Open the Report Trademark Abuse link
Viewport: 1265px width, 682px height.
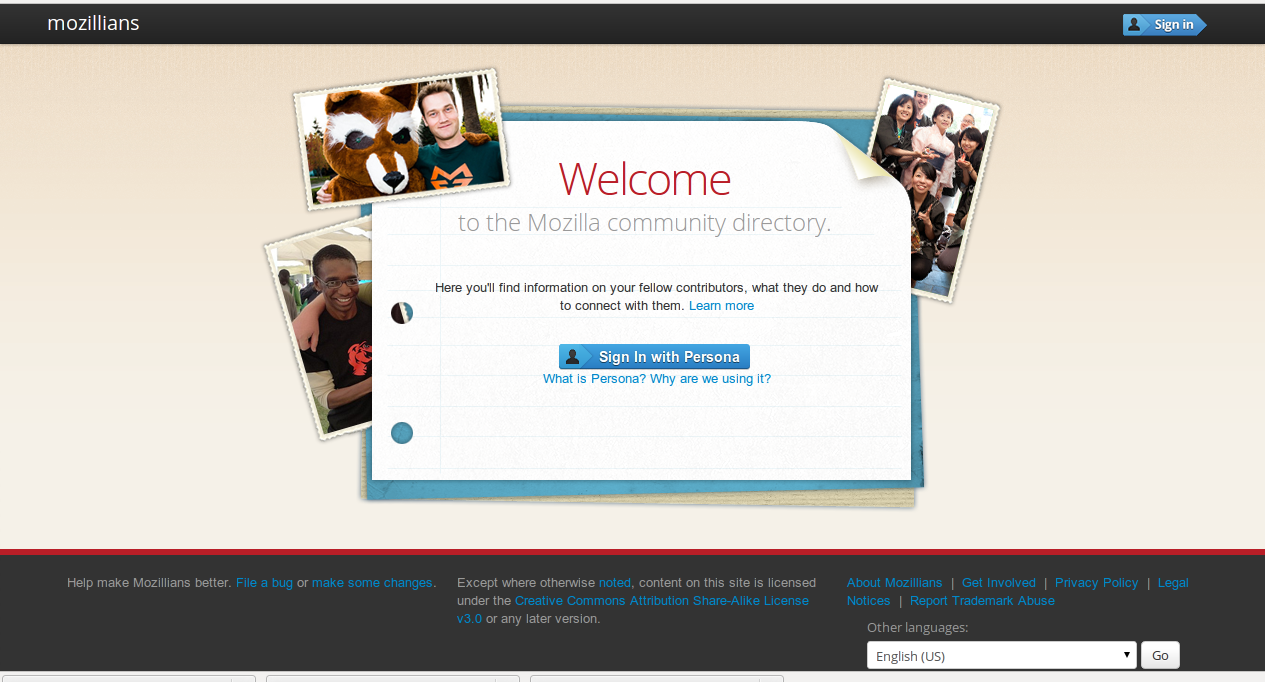pyautogui.click(x=982, y=601)
